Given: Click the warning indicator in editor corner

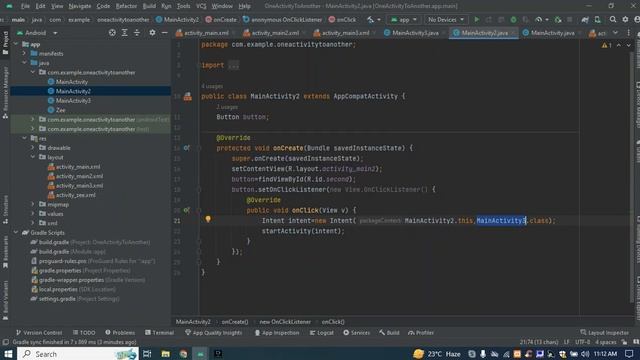Looking at the screenshot, I should (606, 45).
